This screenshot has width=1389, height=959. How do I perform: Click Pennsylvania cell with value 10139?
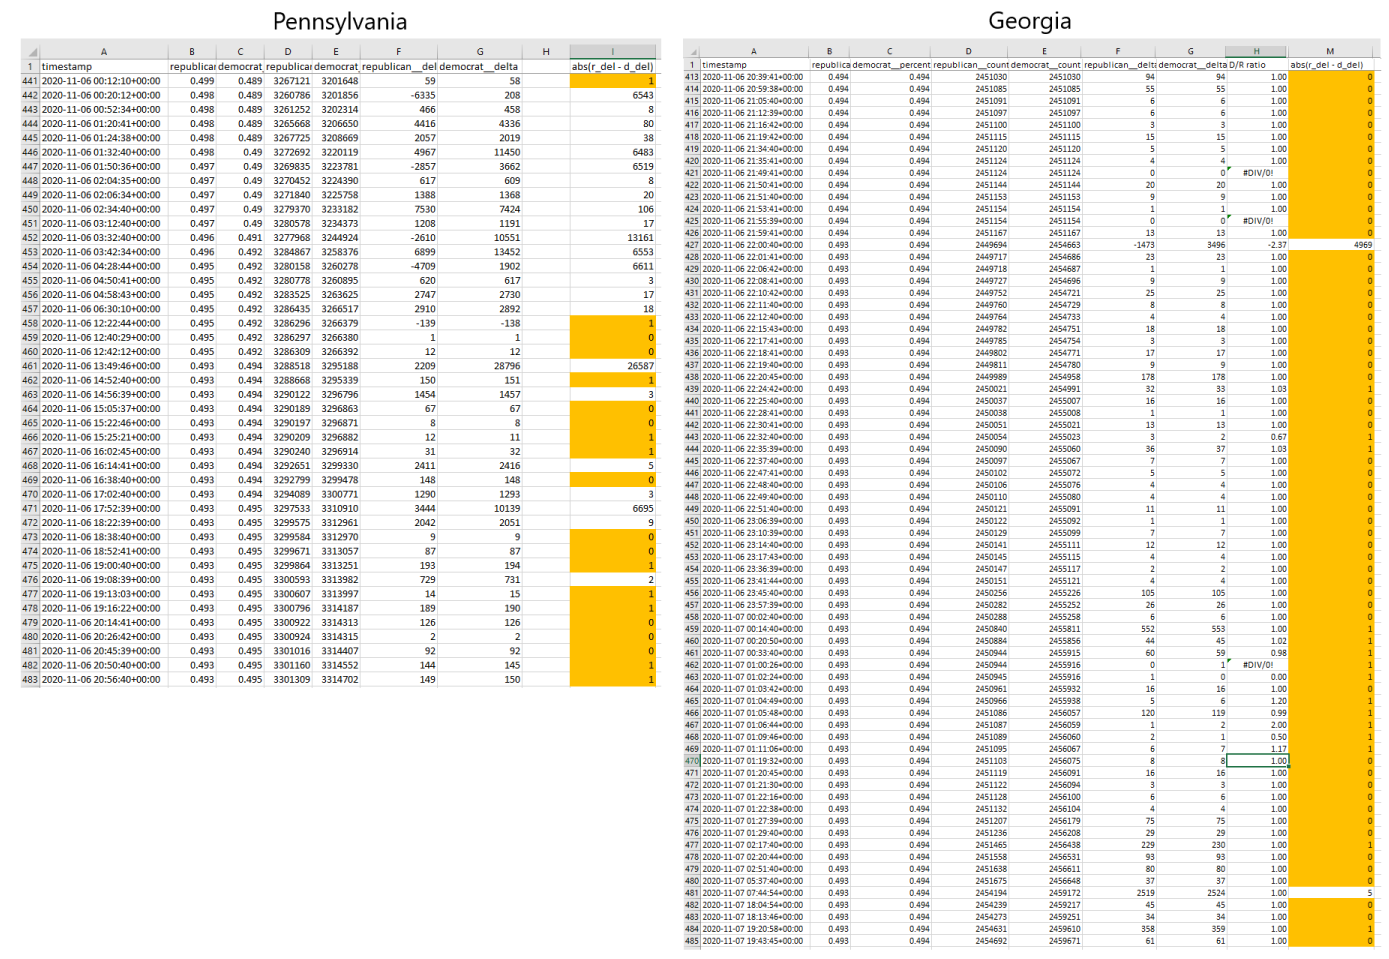[480, 509]
